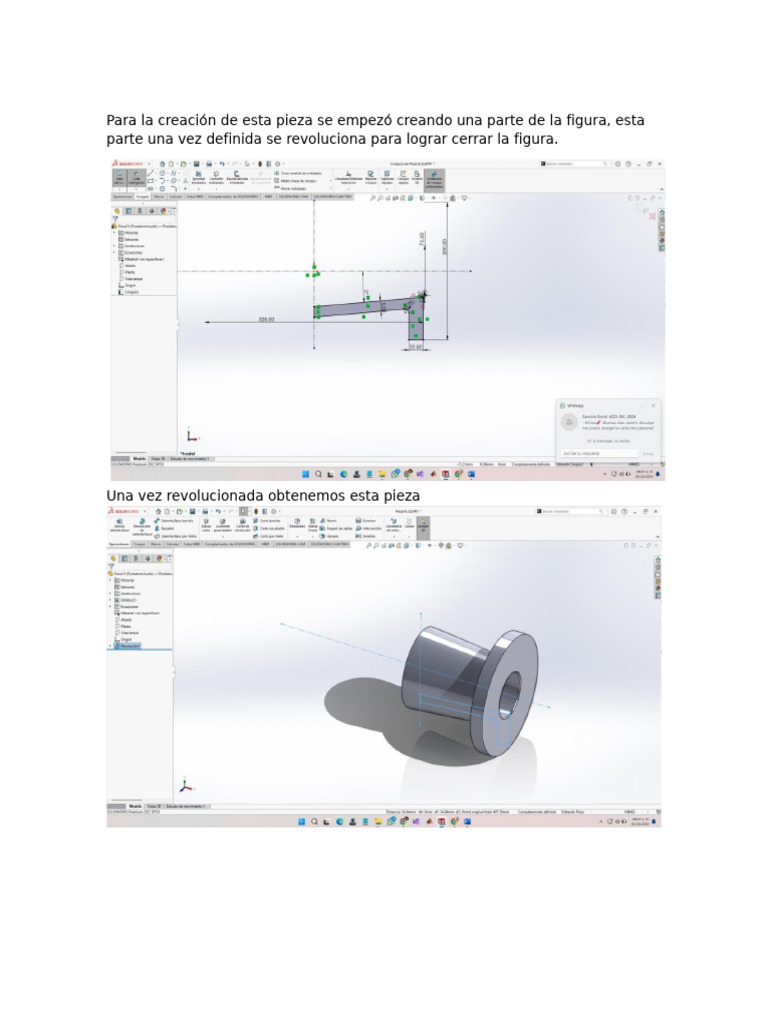768x1024 pixels.
Task: Click Saliente/Base barrido command
Action: (x=175, y=520)
